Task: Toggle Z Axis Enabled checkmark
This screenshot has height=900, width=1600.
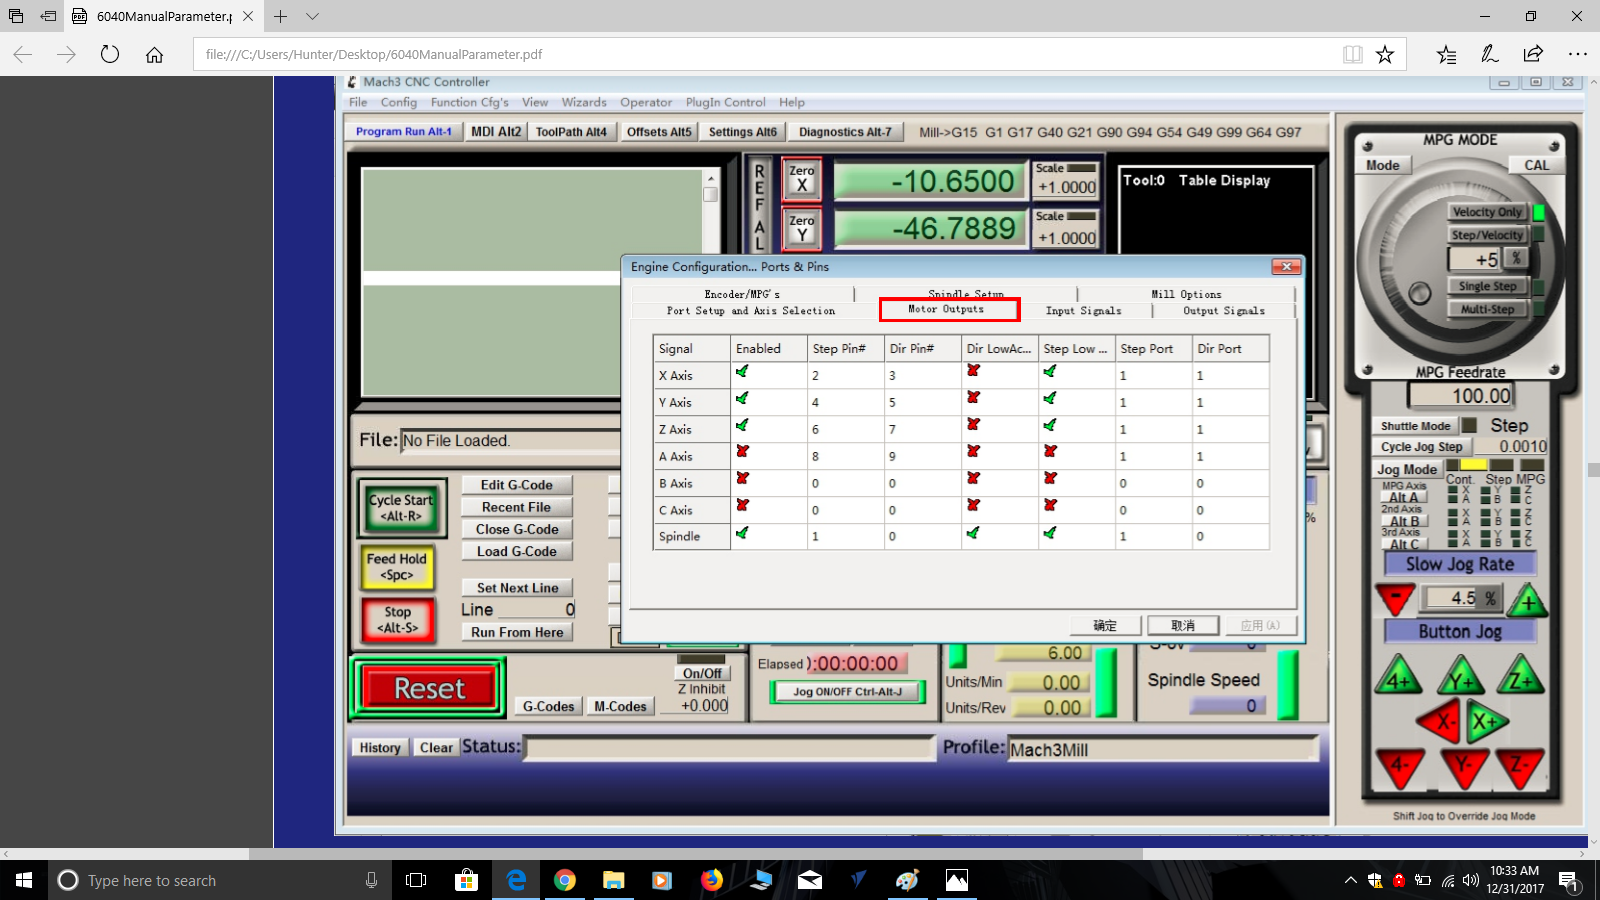Action: click(742, 425)
